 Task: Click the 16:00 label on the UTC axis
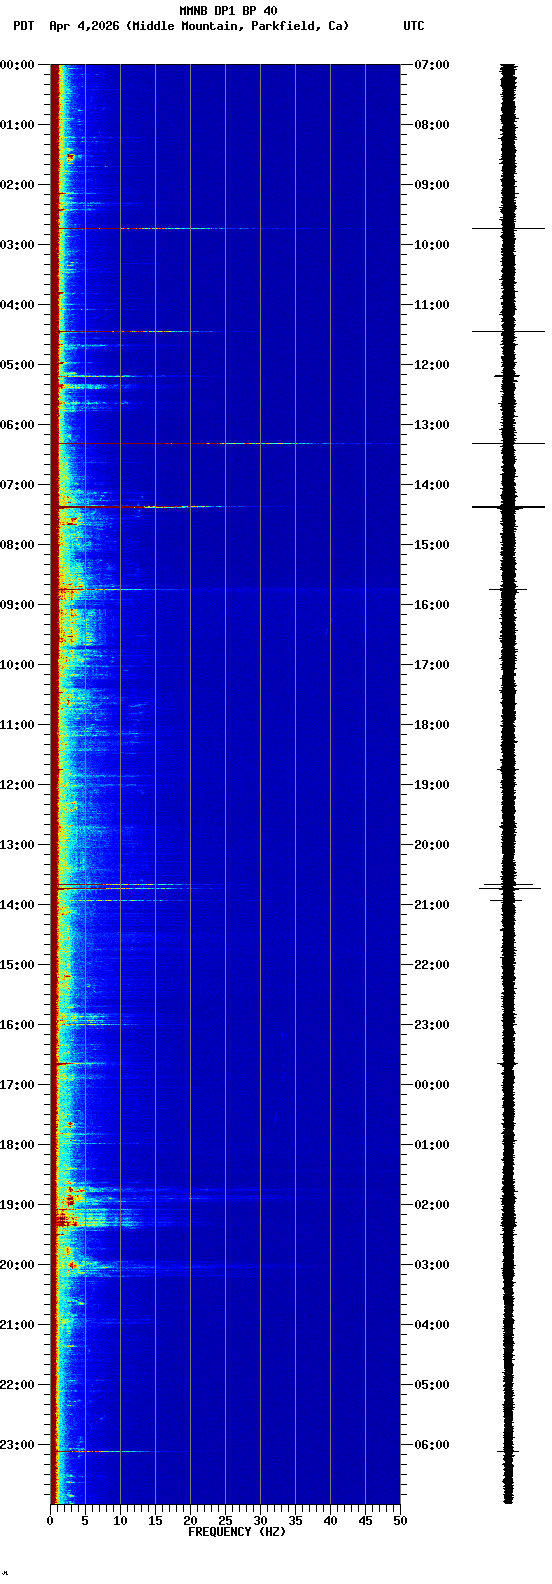(x=432, y=605)
